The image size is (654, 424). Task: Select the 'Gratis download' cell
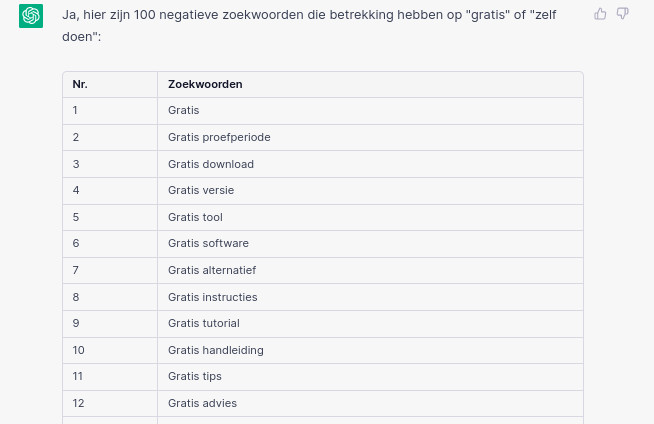click(x=370, y=164)
